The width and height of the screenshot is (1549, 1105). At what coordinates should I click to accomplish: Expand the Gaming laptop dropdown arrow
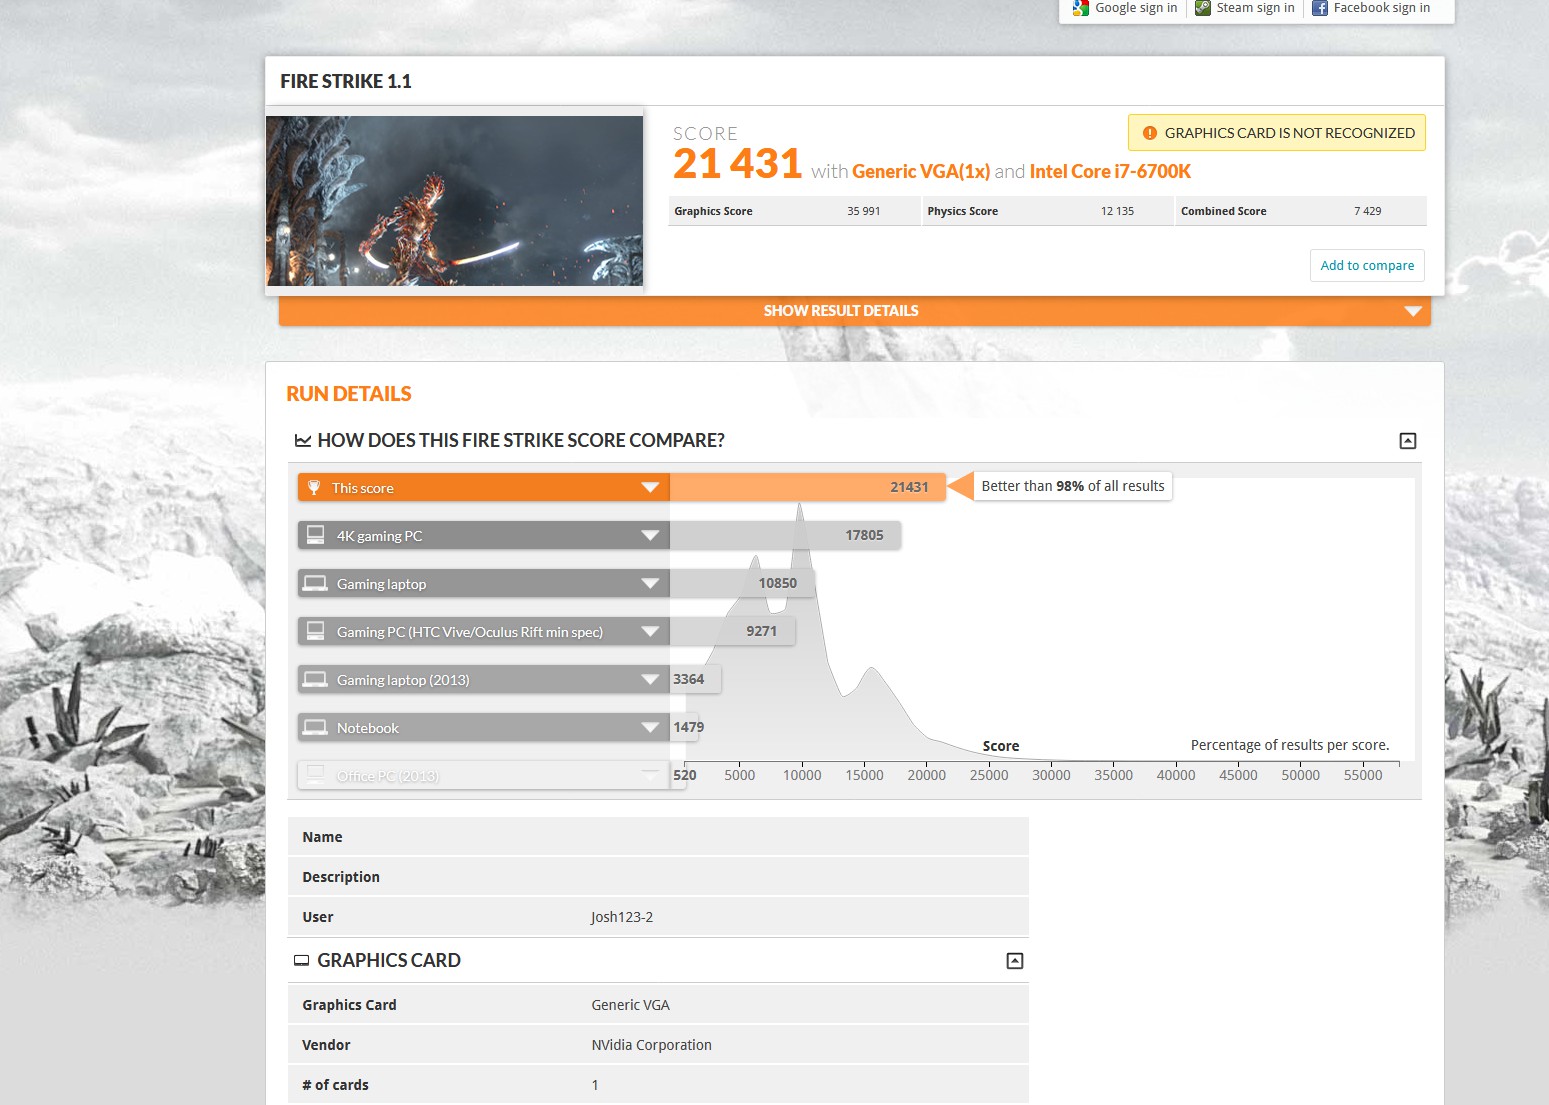pos(650,584)
